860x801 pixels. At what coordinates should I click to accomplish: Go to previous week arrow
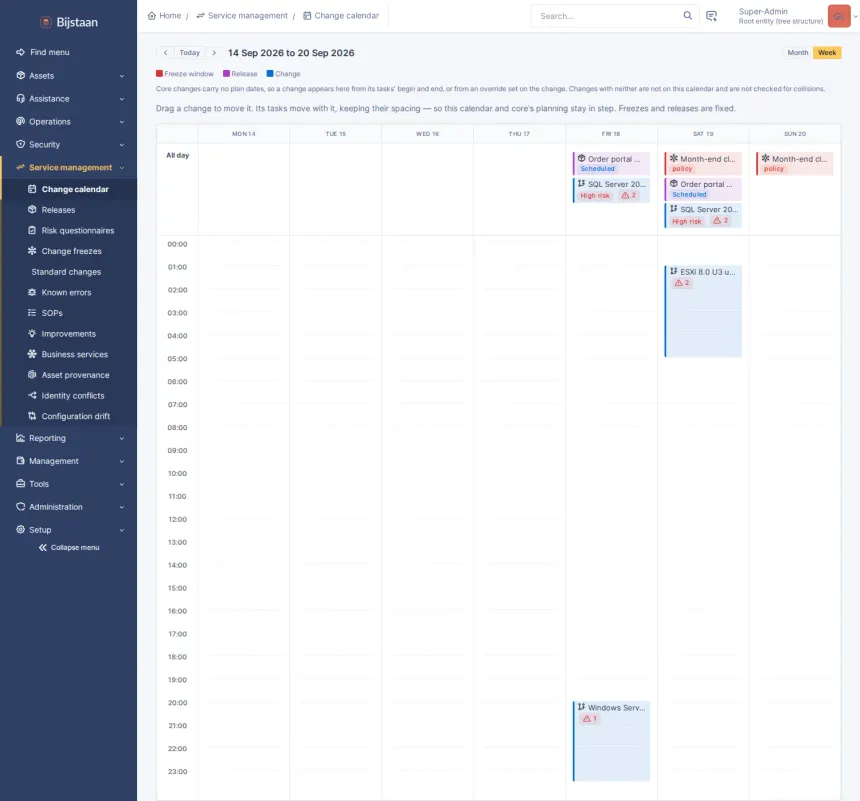point(165,53)
